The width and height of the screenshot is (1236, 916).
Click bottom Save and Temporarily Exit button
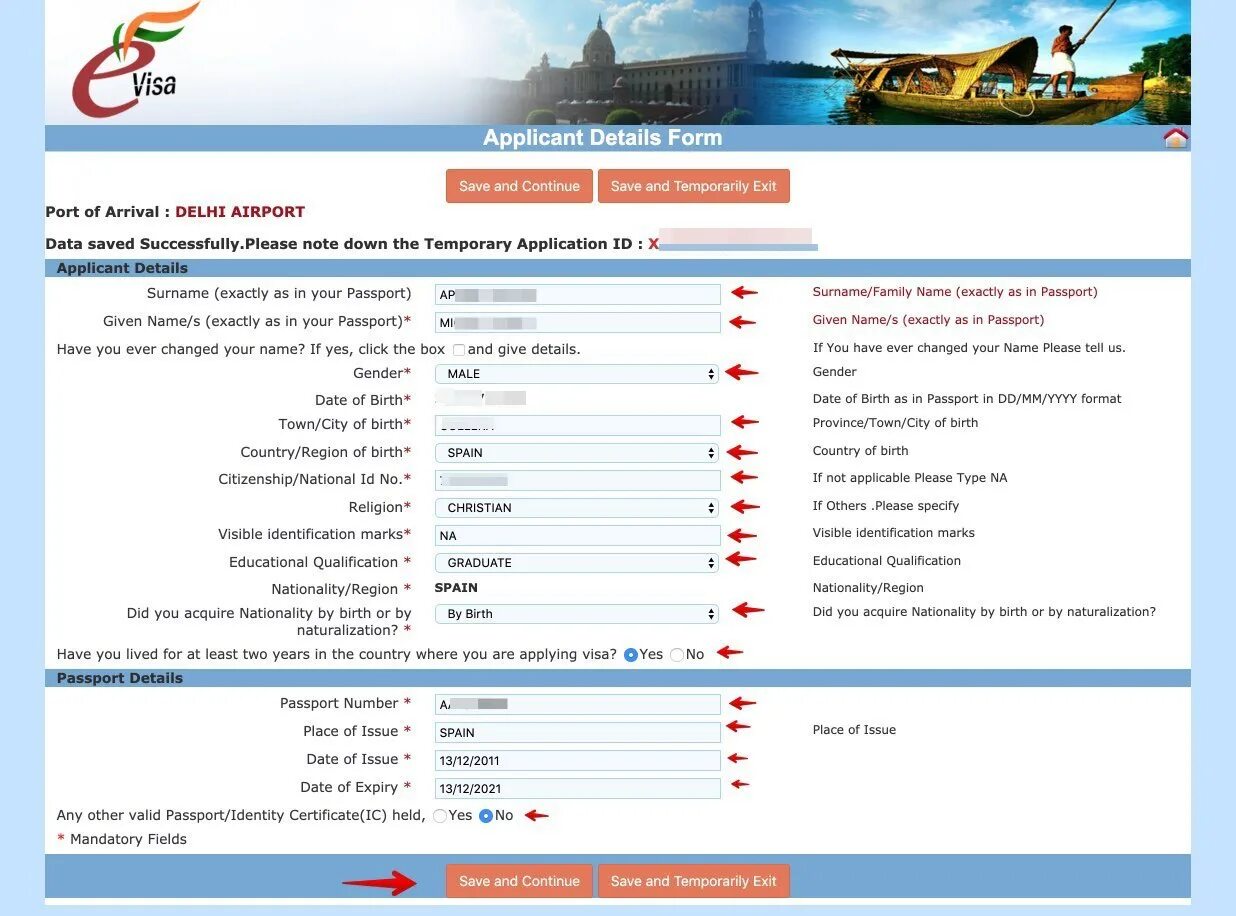pyautogui.click(x=693, y=881)
